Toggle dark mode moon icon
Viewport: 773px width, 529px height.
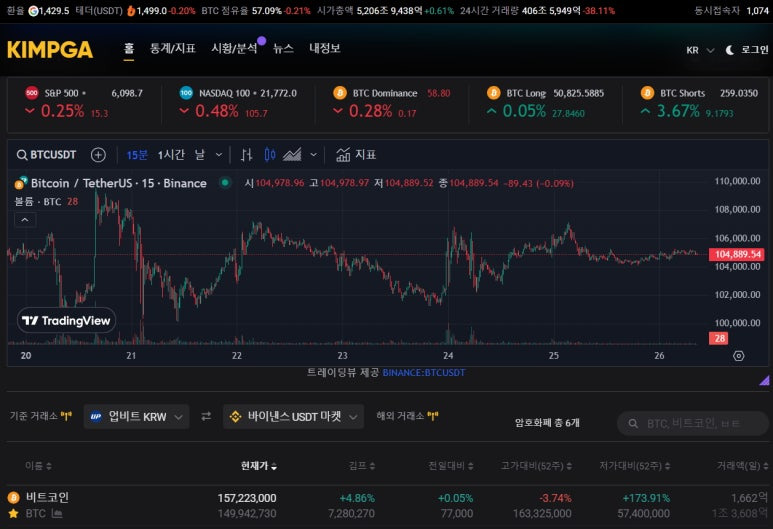point(730,50)
